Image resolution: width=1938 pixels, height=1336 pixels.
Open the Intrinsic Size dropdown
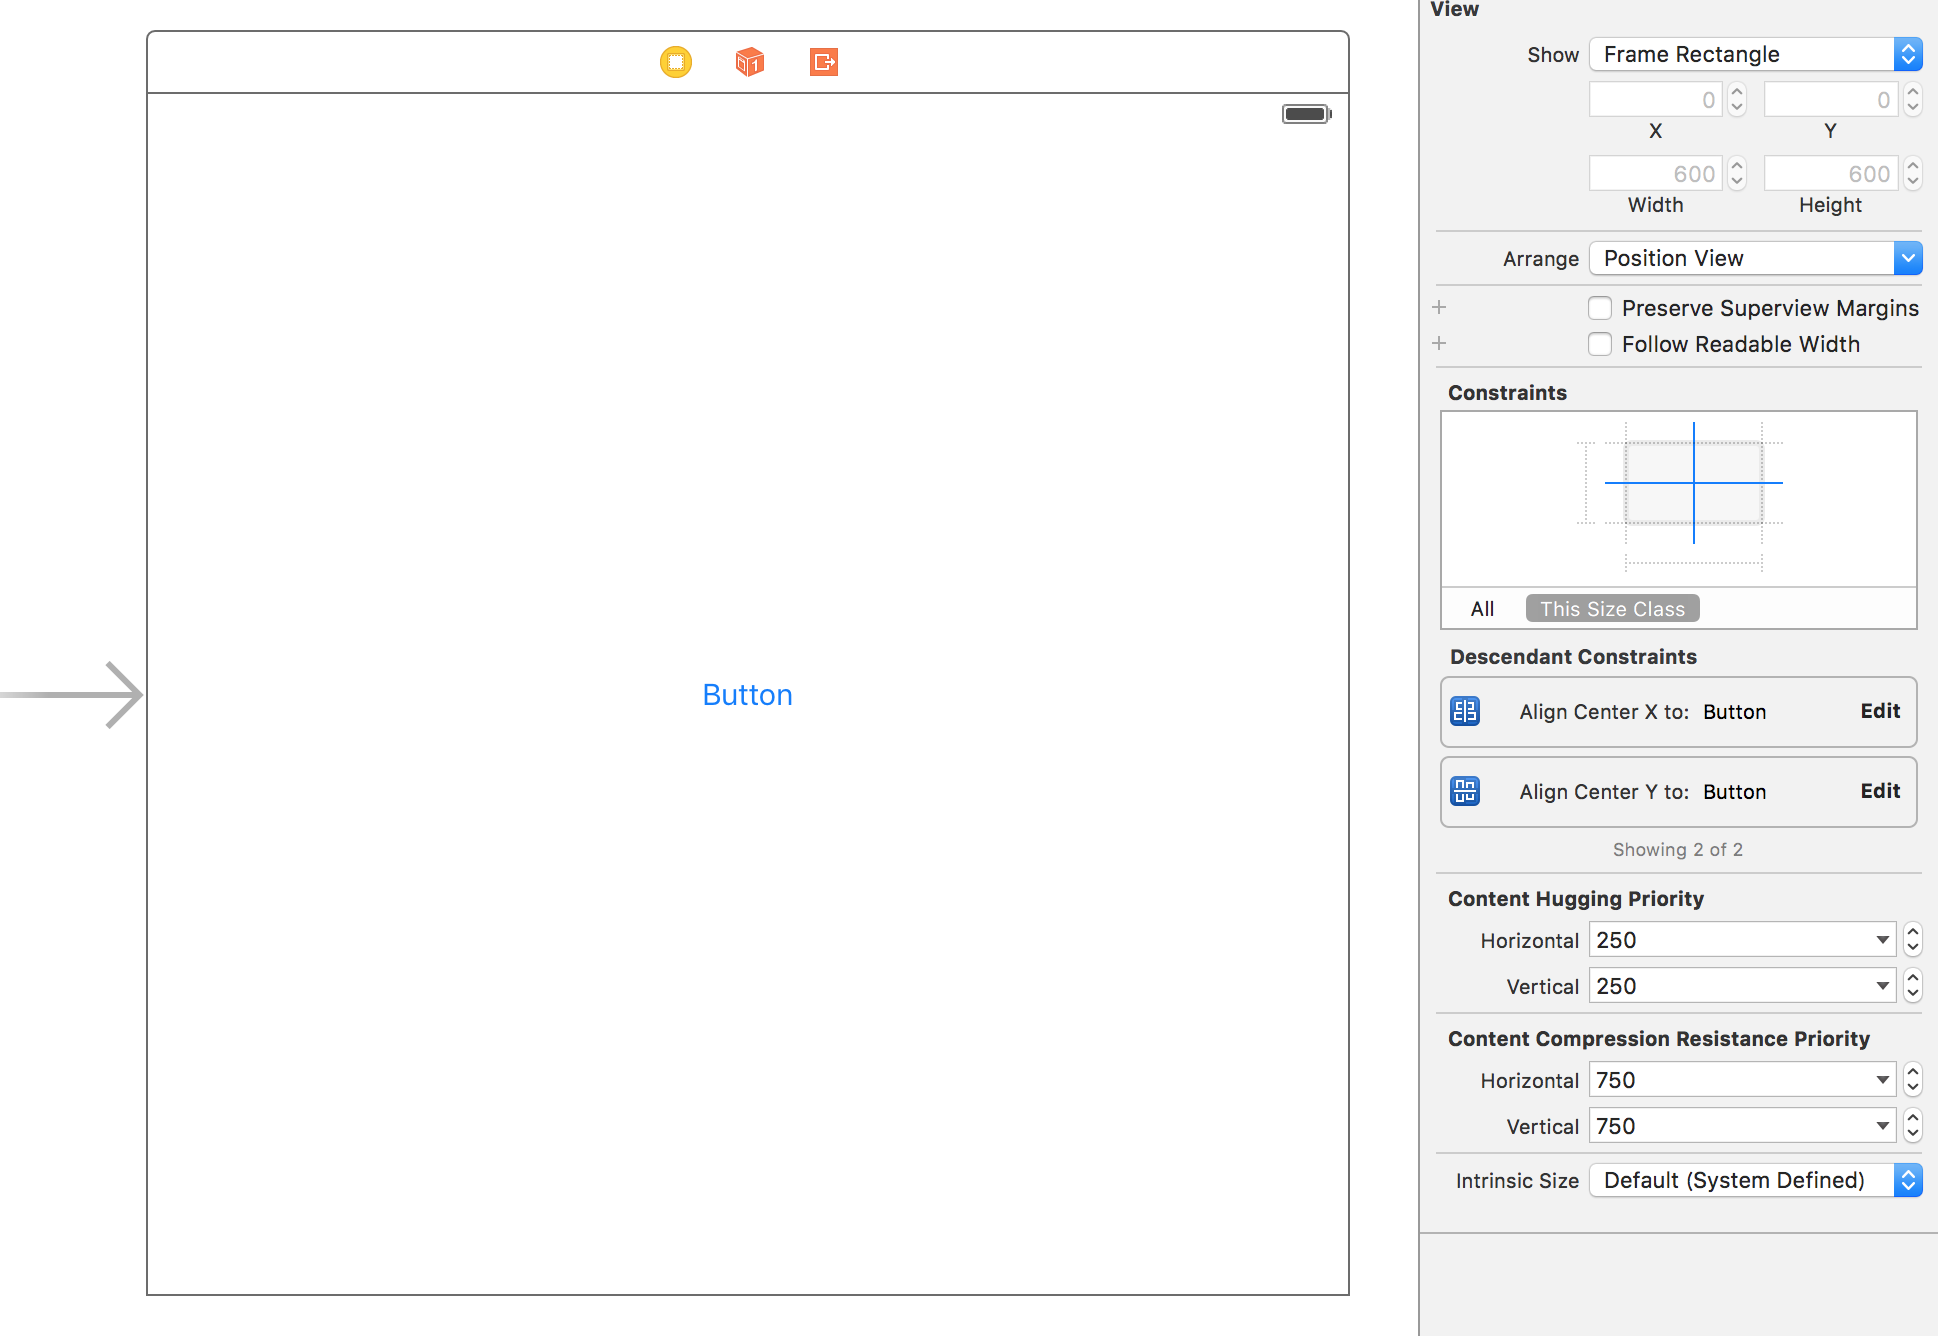(1755, 1180)
